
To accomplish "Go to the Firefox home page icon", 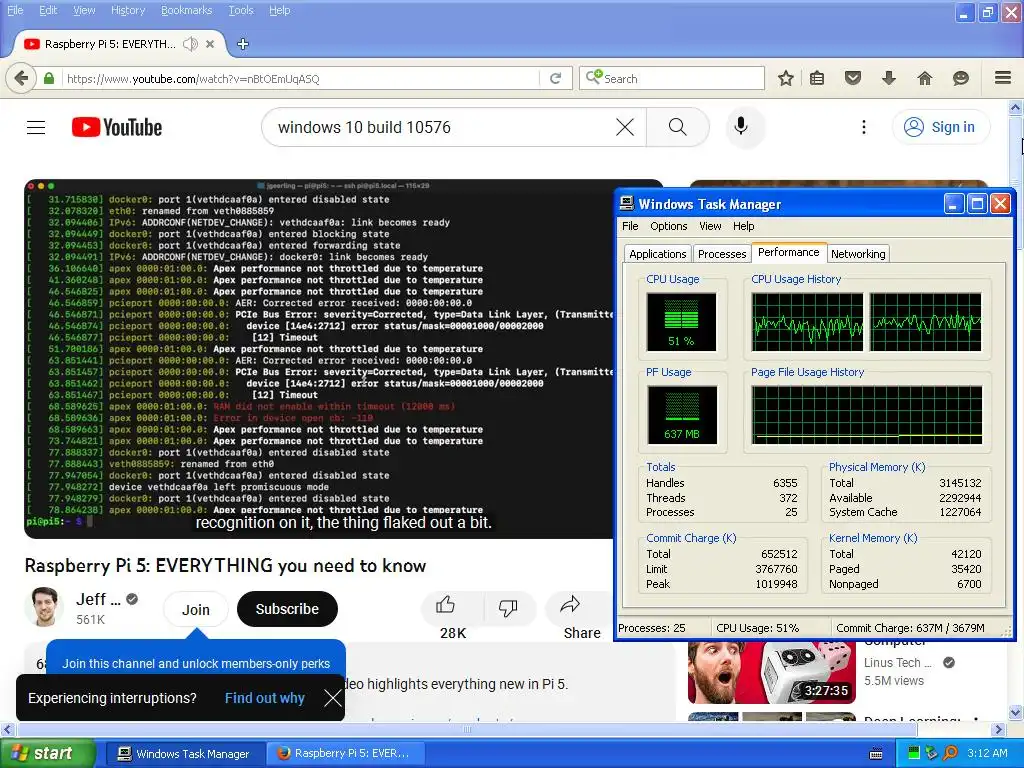I will tap(925, 78).
